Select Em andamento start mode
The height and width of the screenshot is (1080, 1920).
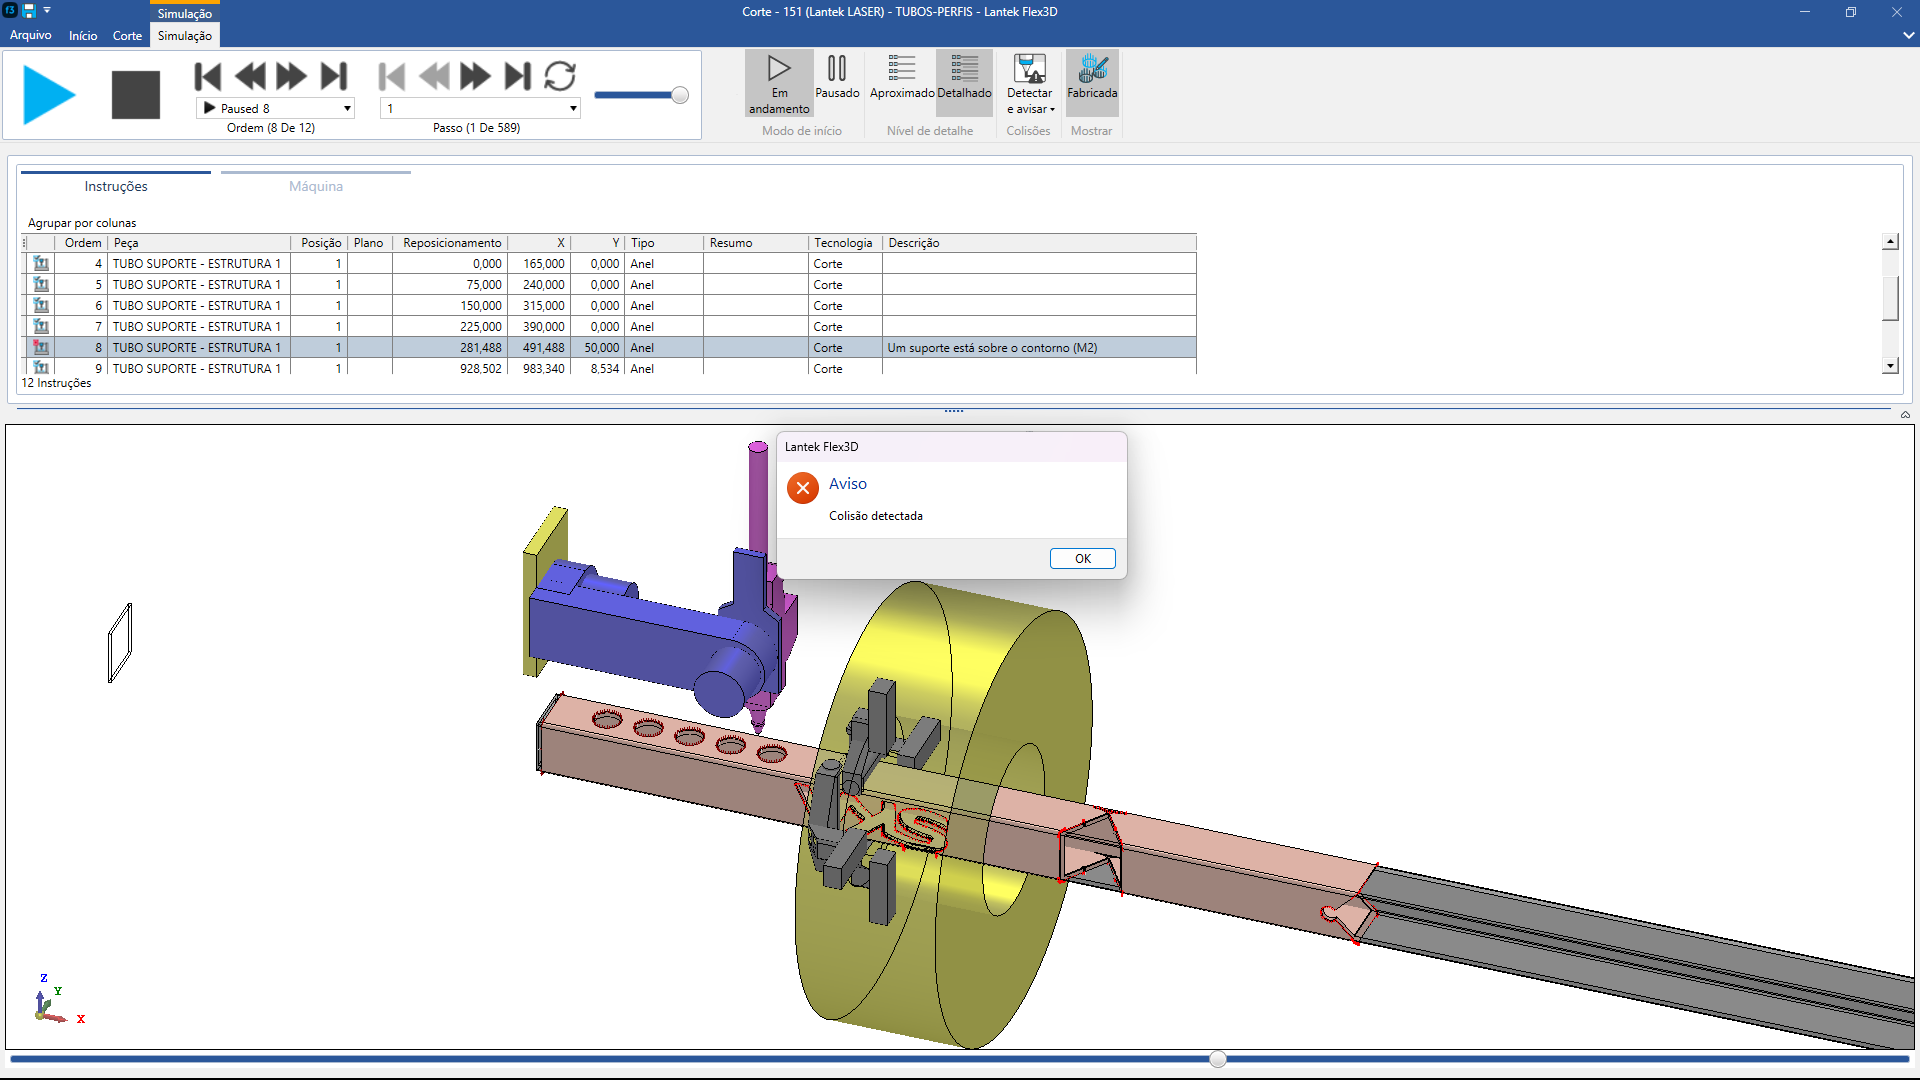point(779,84)
